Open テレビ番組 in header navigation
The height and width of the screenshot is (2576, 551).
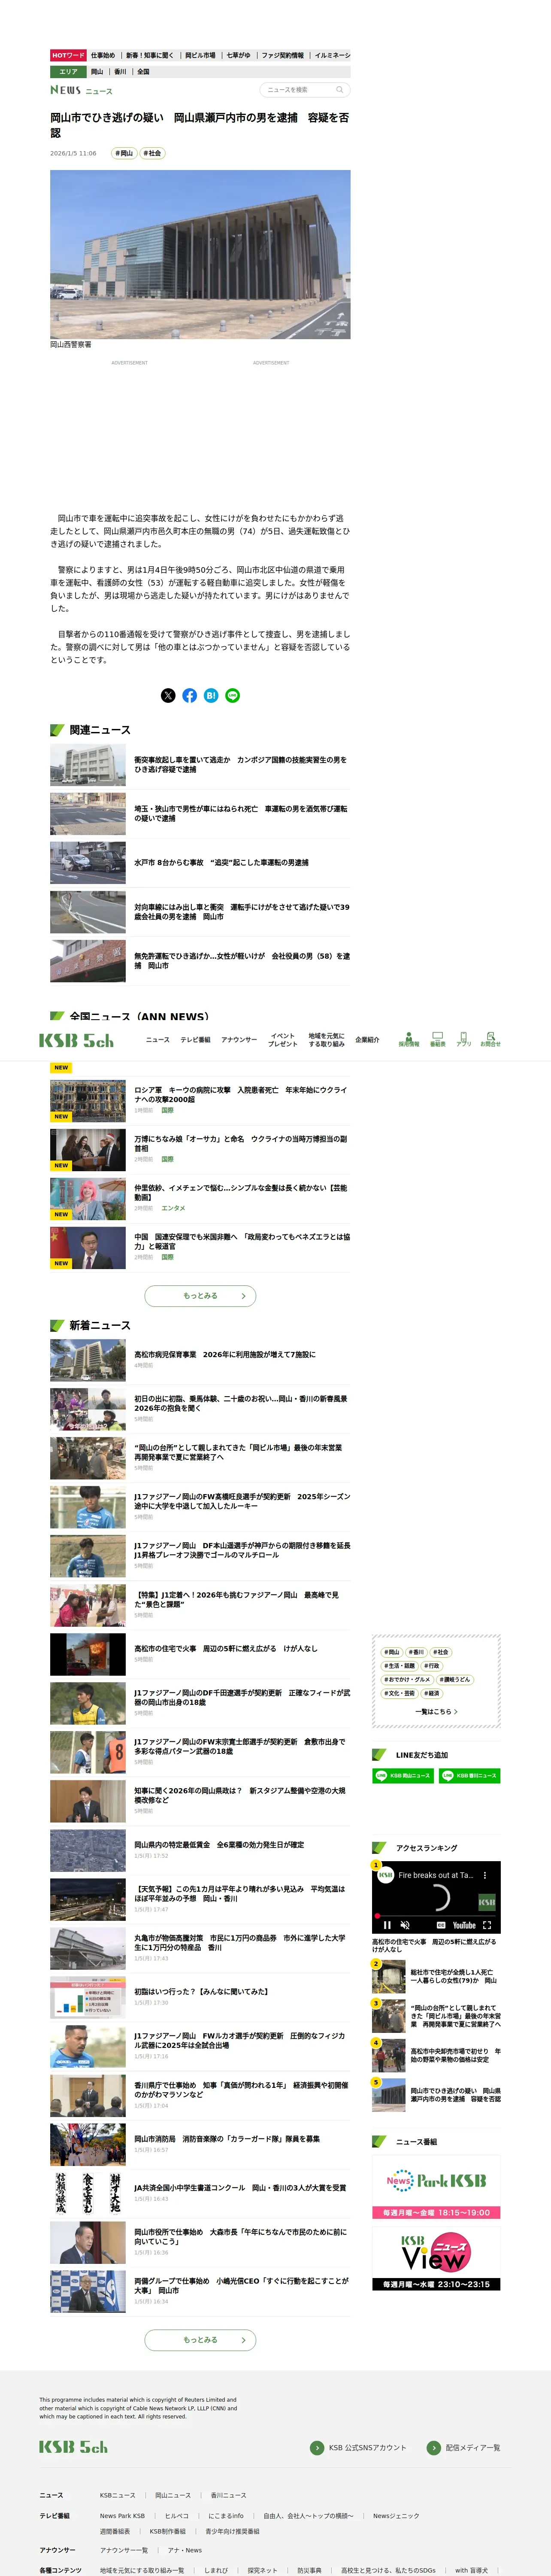tap(195, 1040)
